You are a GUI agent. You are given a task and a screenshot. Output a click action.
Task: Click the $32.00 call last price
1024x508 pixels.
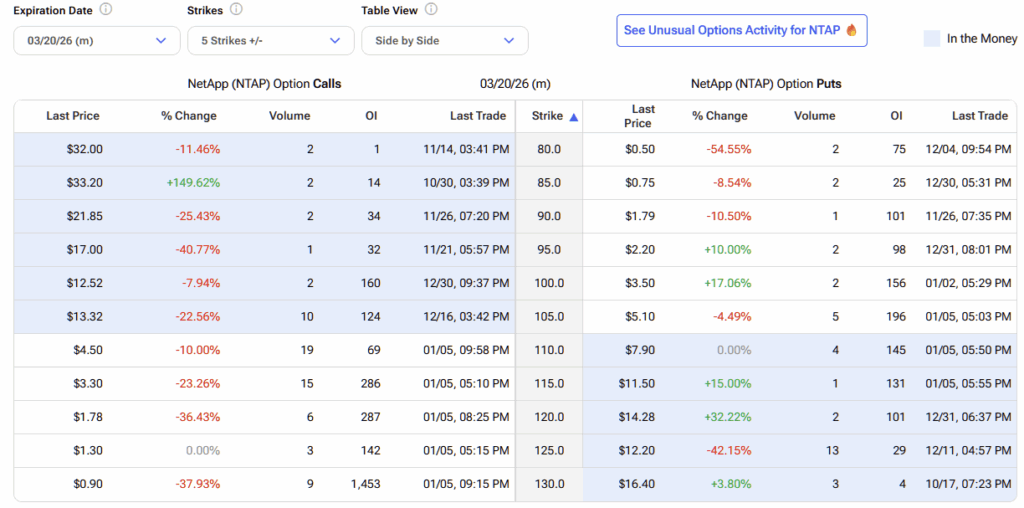[84, 149]
